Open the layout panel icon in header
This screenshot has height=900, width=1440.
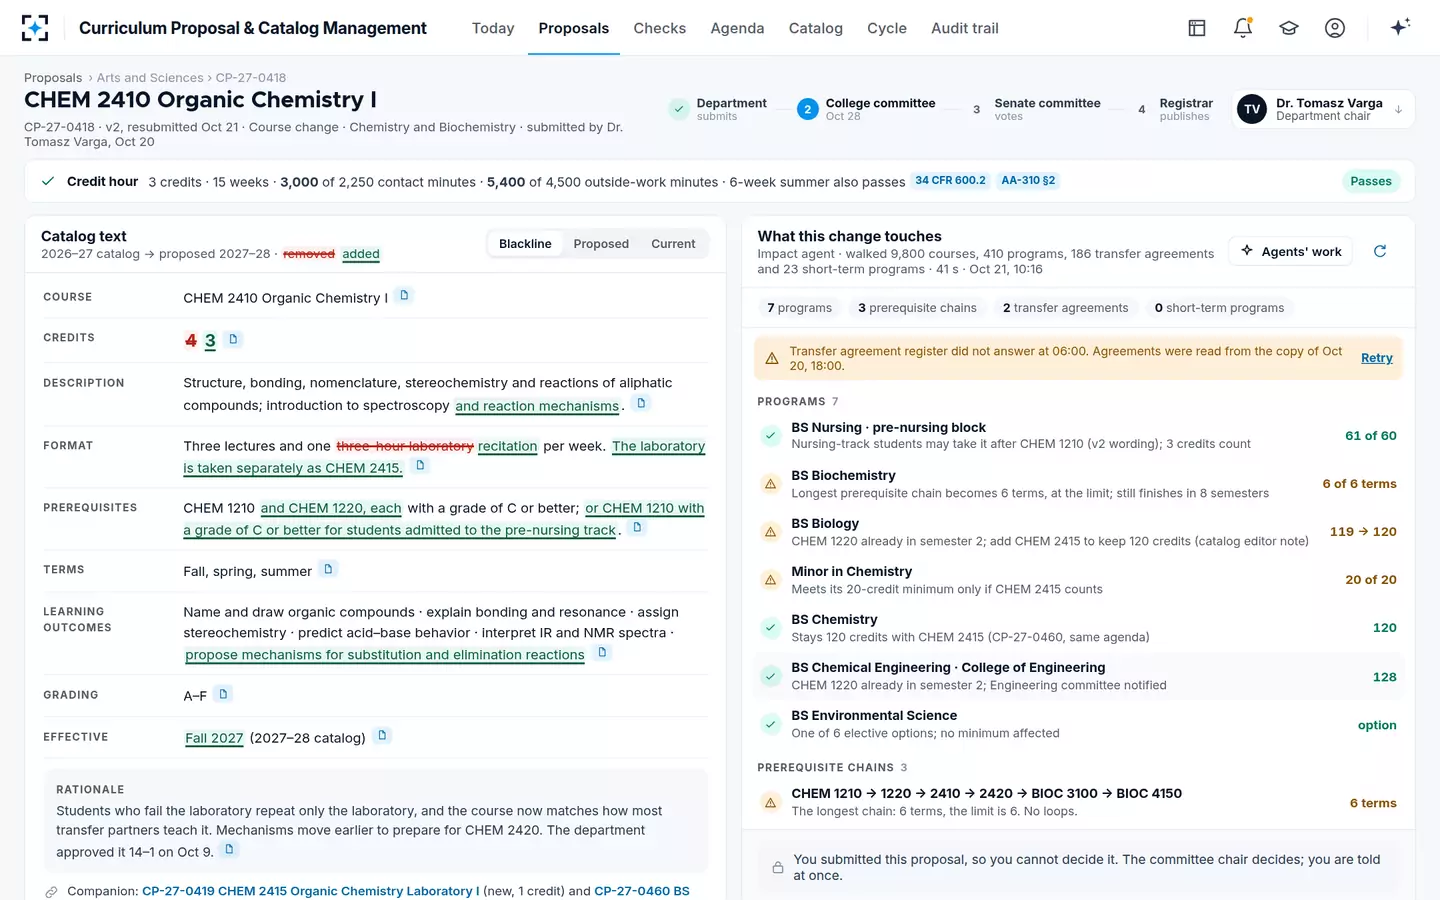1197,28
